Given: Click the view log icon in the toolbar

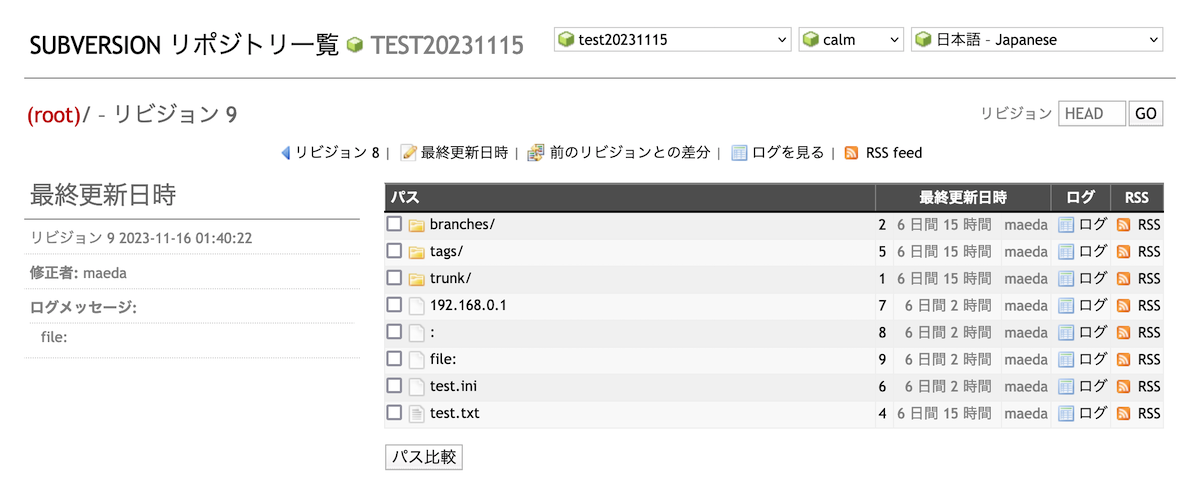Looking at the screenshot, I should click(740, 153).
